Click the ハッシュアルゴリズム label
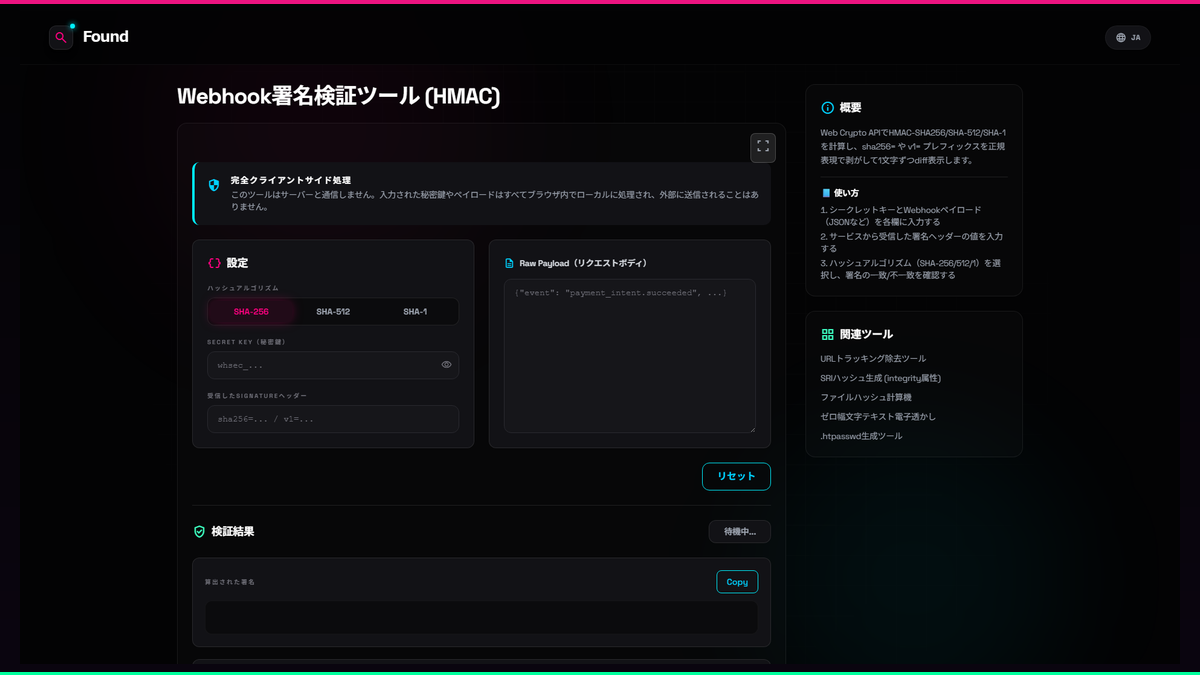Image resolution: width=1200 pixels, height=675 pixels. point(243,288)
